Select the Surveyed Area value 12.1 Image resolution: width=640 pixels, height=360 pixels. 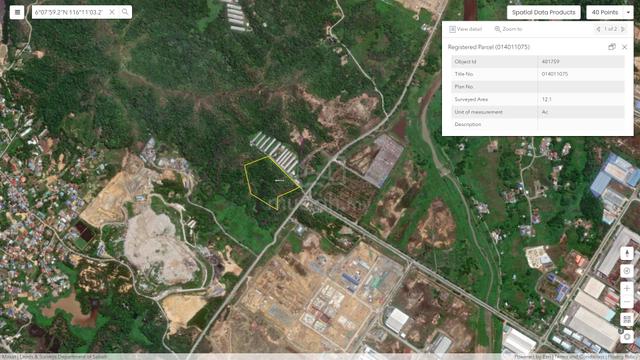[x=547, y=99]
